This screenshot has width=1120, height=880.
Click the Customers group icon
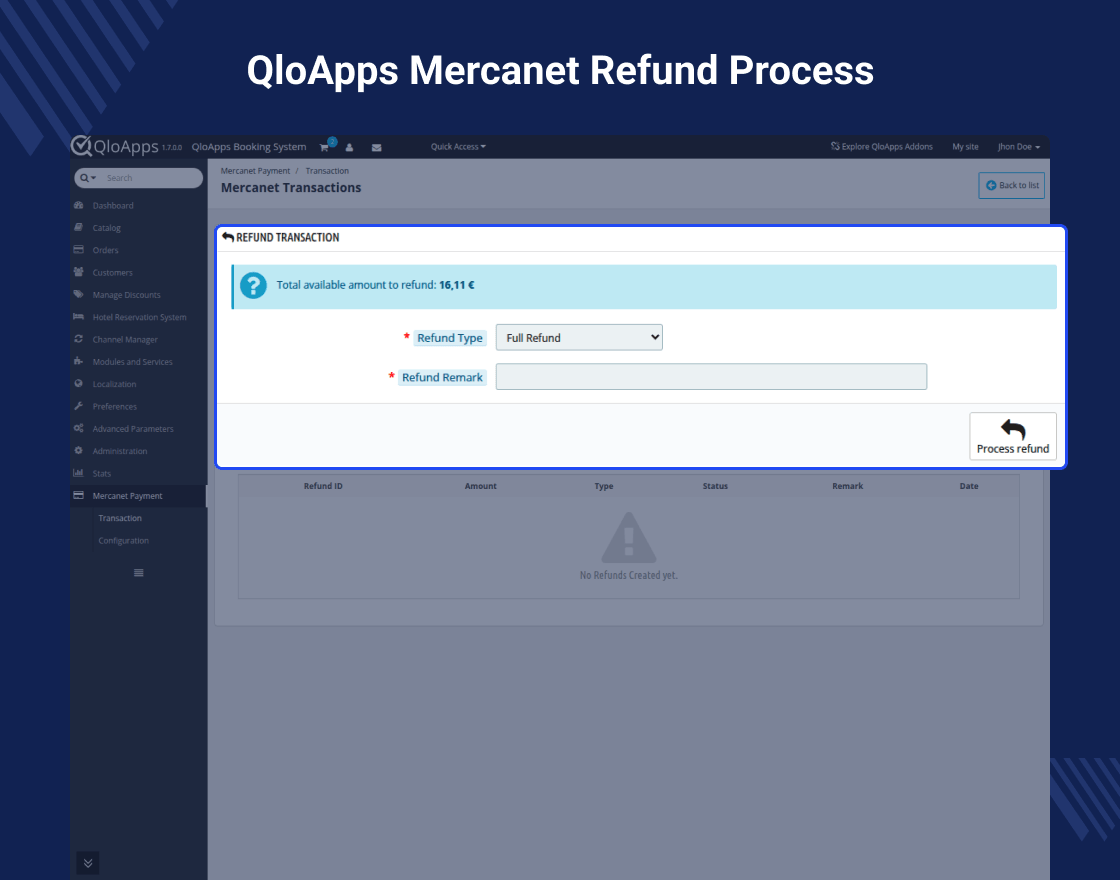(x=79, y=272)
